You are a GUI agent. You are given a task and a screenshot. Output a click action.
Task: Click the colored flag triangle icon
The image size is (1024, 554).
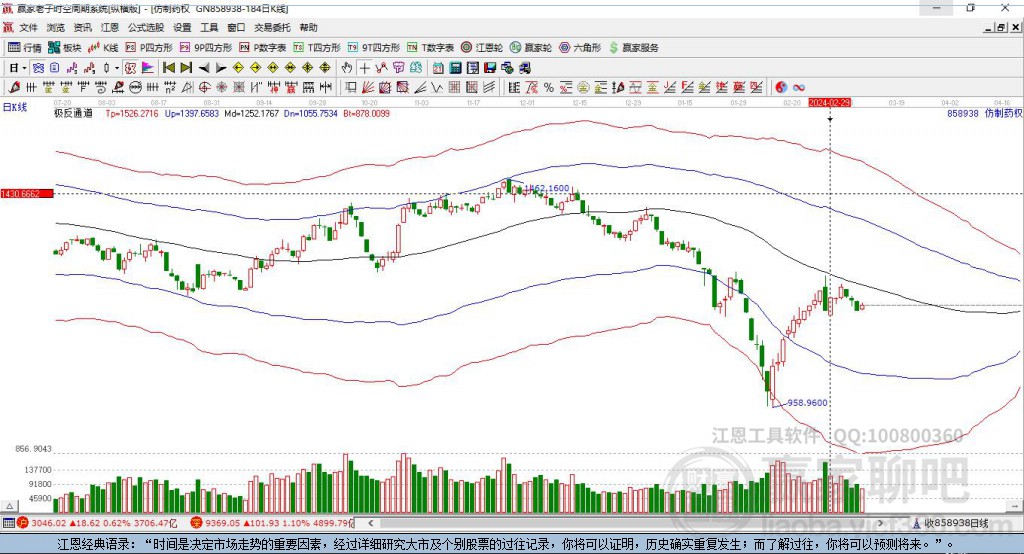tap(148, 68)
